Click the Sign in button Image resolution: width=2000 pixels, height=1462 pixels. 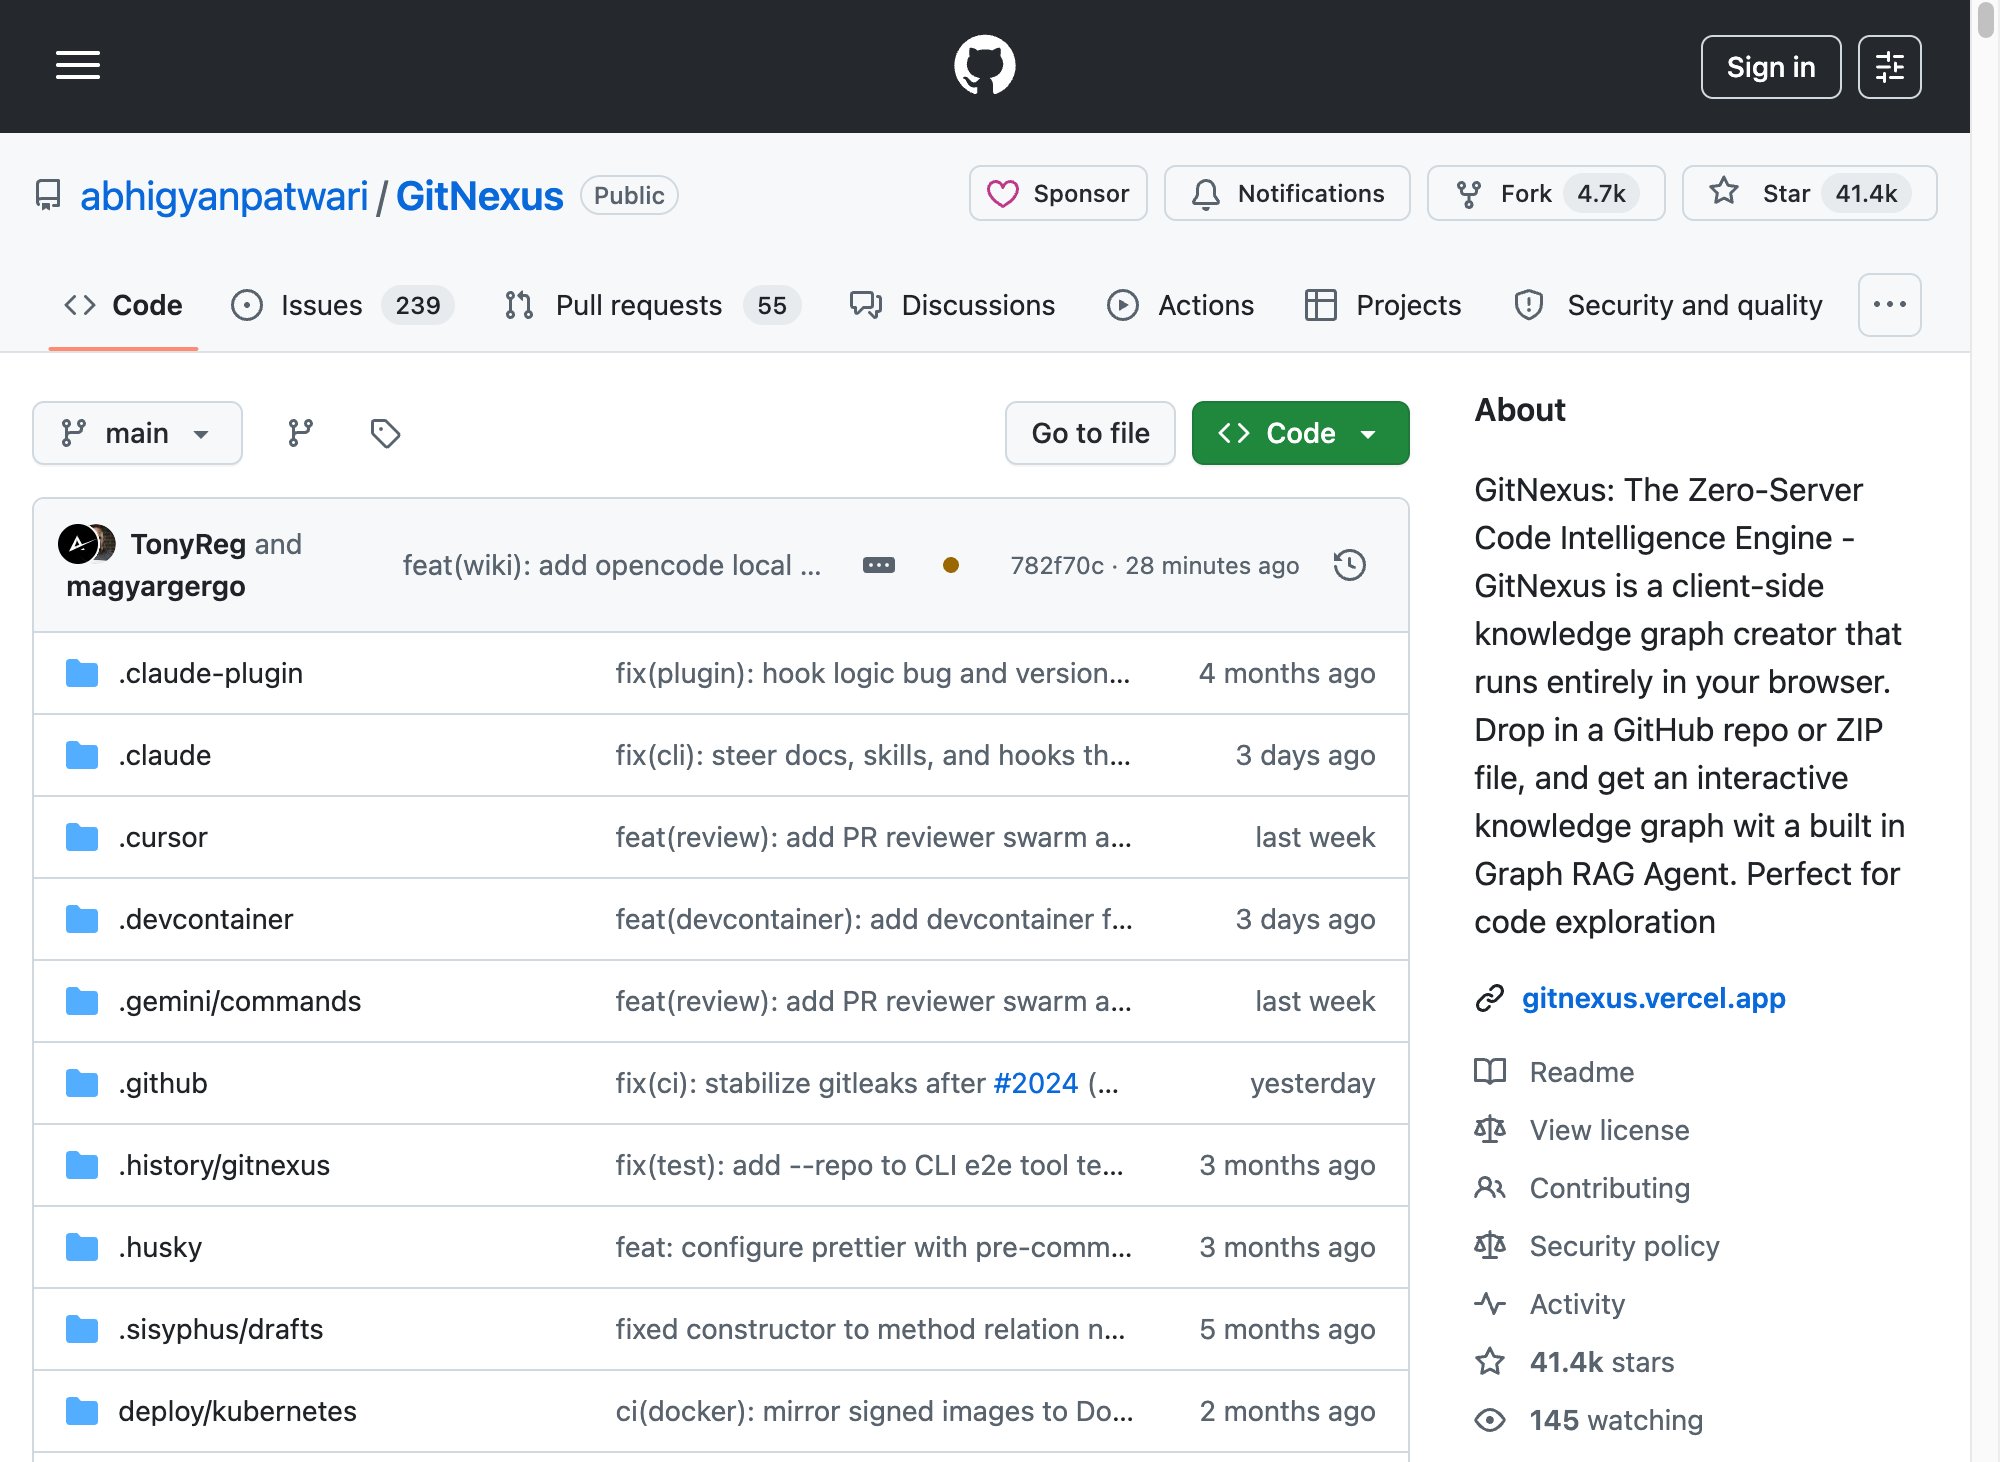pos(1770,67)
